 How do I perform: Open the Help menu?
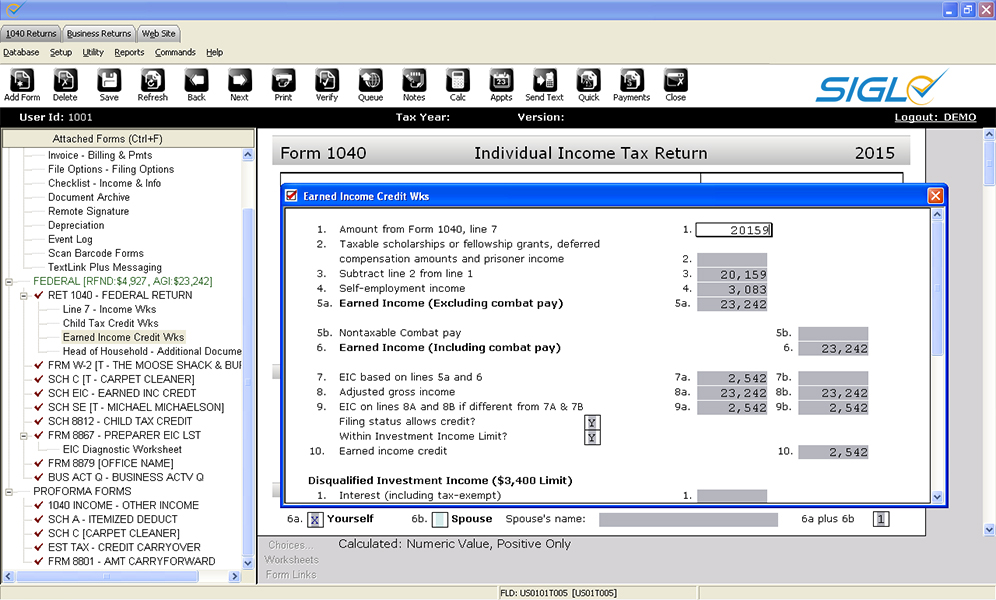[214, 52]
